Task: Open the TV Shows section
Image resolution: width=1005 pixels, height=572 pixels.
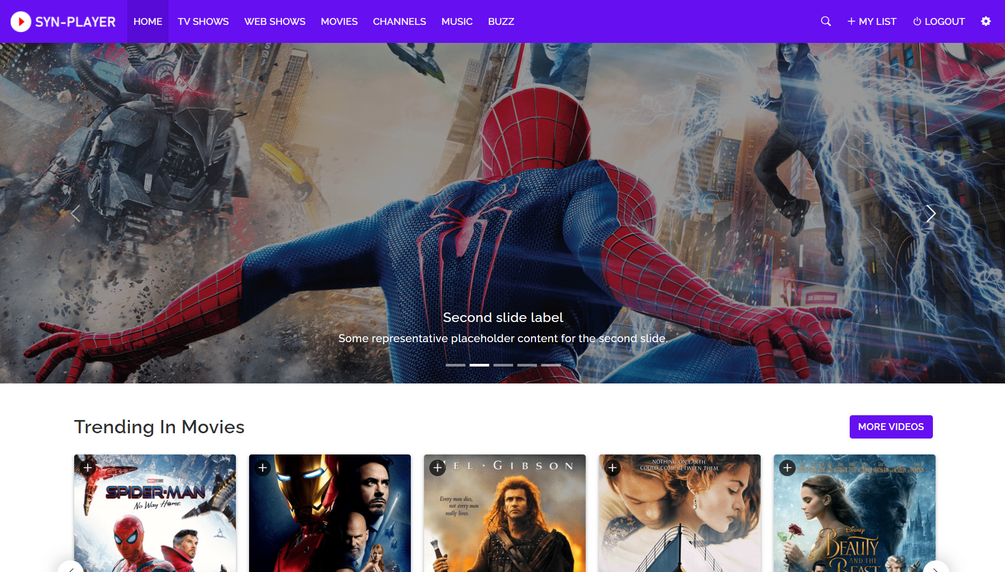Action: tap(203, 21)
